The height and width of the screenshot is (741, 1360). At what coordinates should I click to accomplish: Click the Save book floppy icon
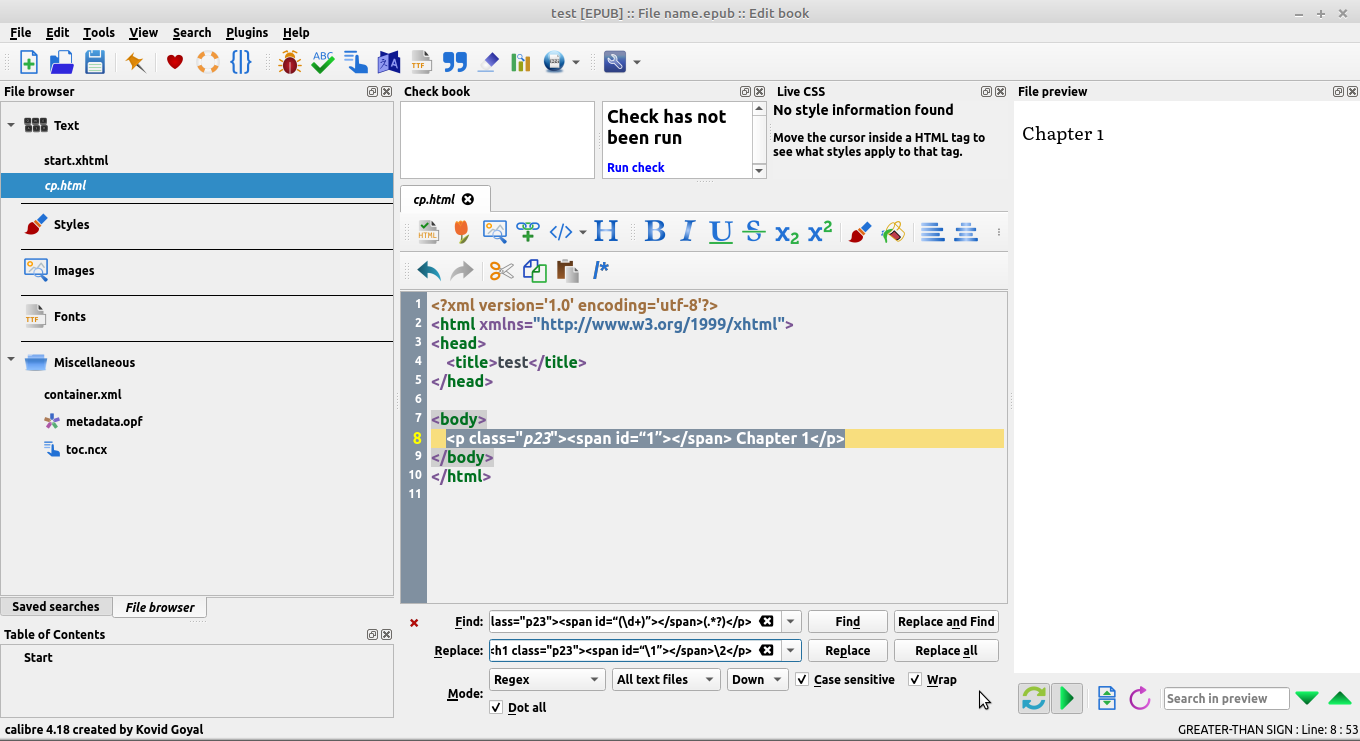95,62
